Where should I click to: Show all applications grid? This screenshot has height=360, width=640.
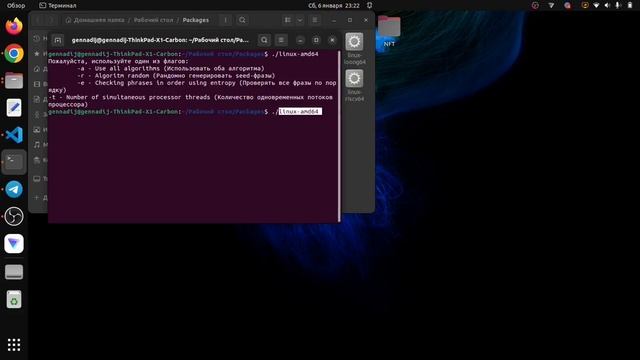[x=14, y=345]
